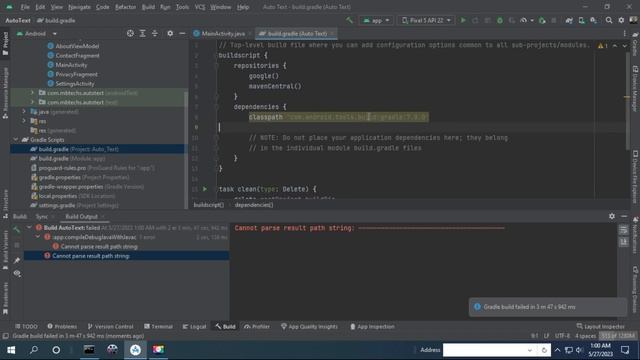
Task: Expand com.mbtechs.autotext androidTest package
Action: click(32, 93)
